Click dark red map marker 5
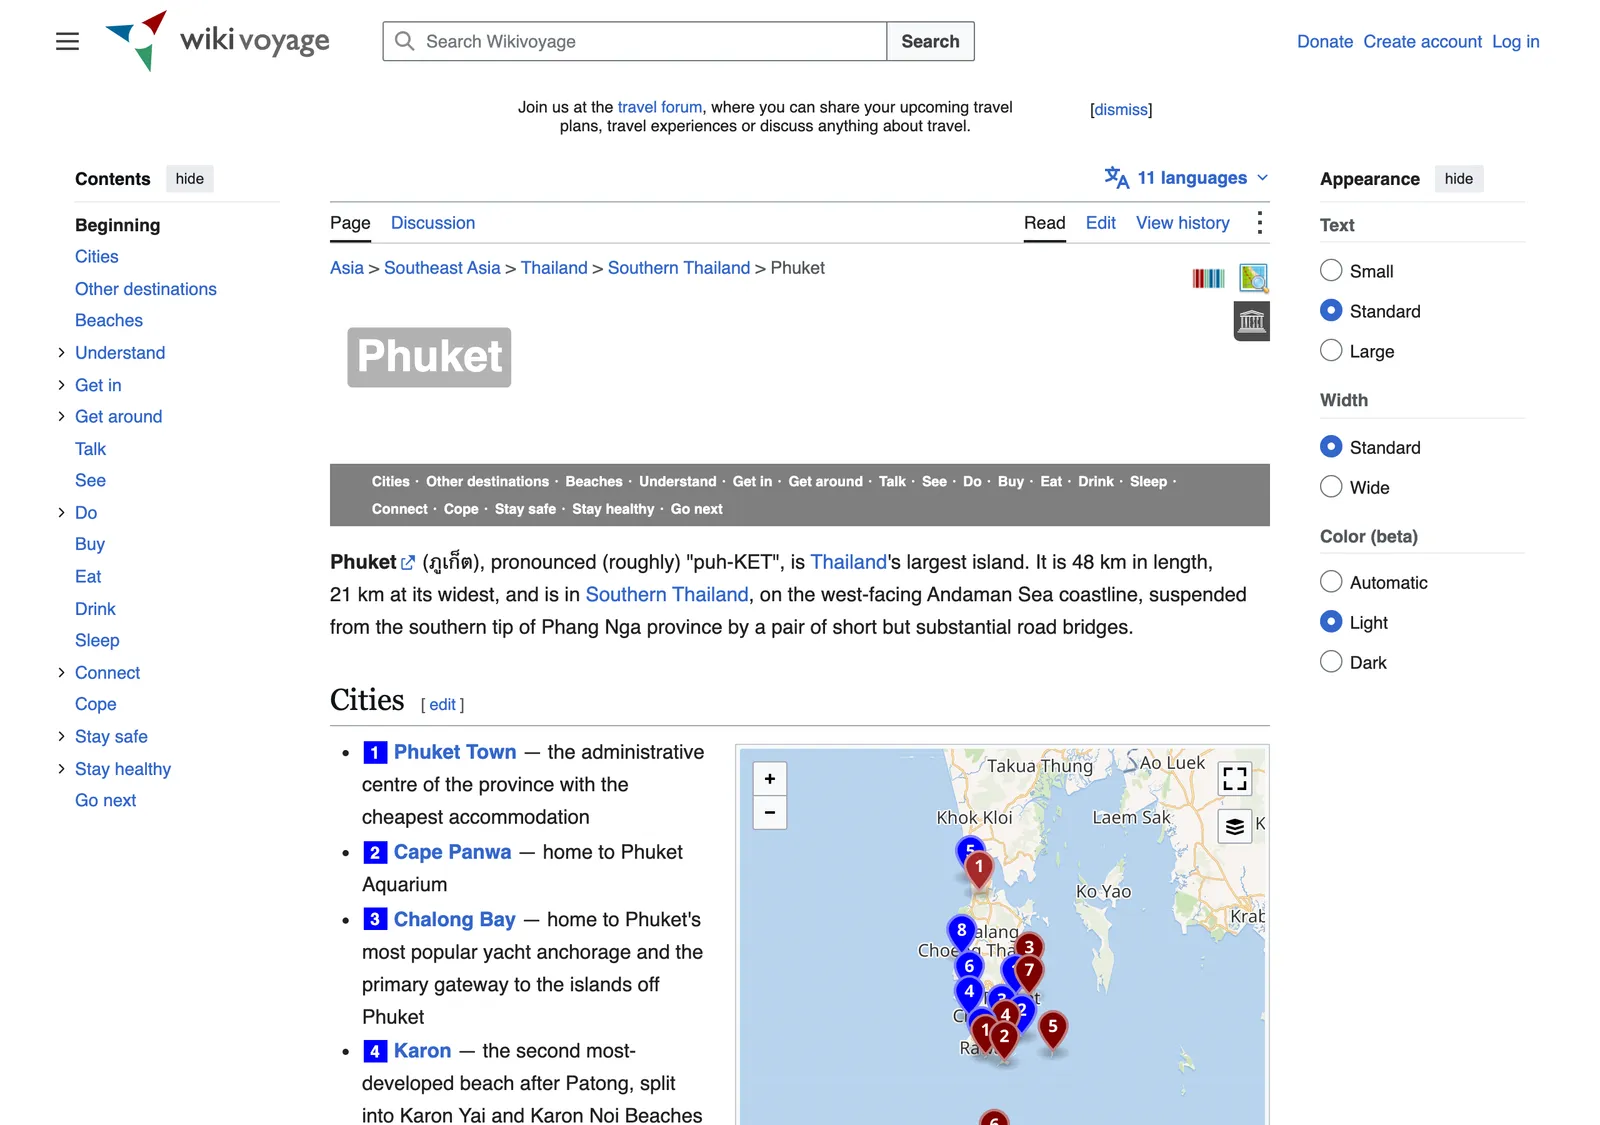 (1052, 1030)
